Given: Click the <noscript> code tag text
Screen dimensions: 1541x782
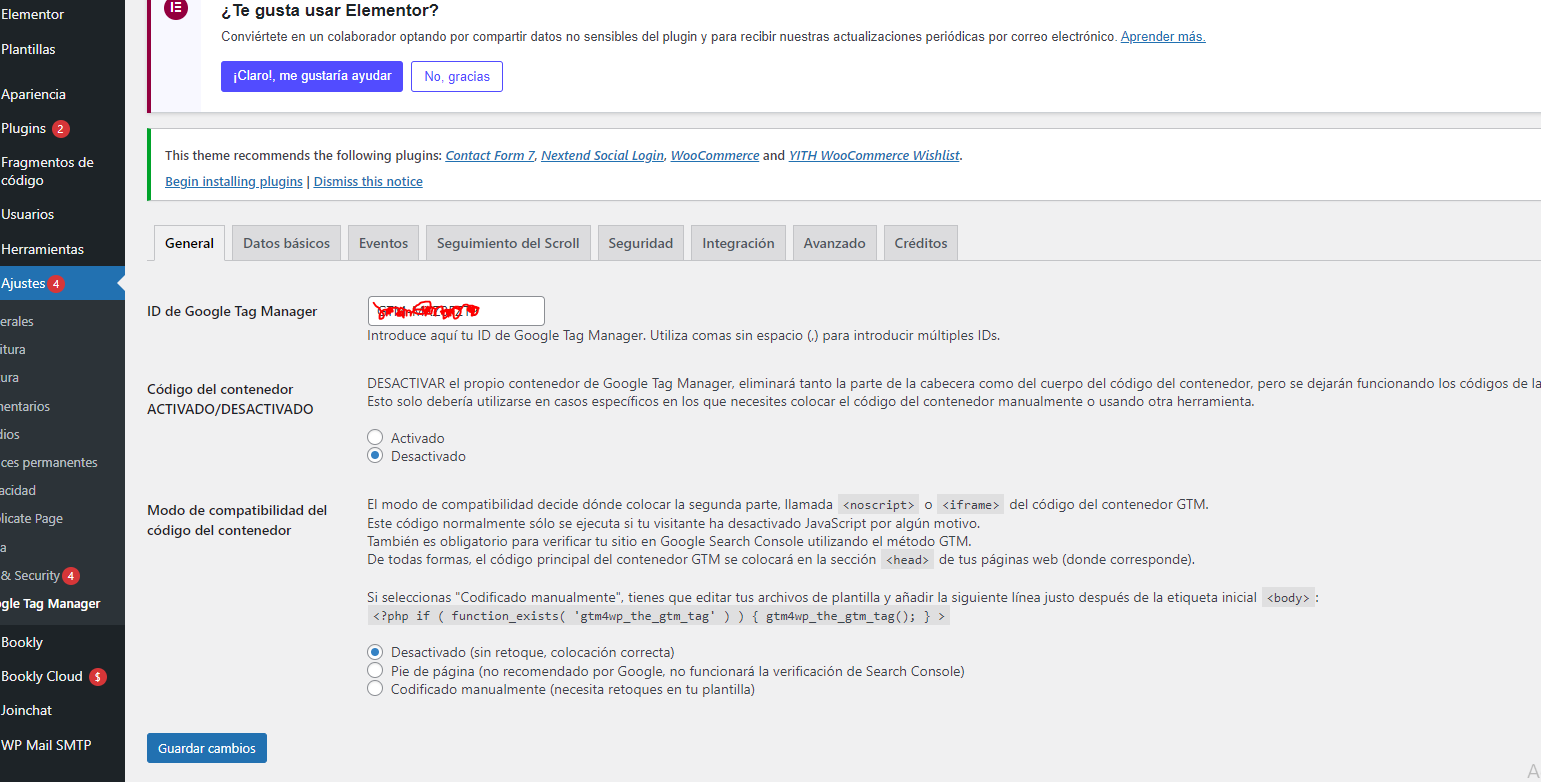Looking at the screenshot, I should pos(878,505).
